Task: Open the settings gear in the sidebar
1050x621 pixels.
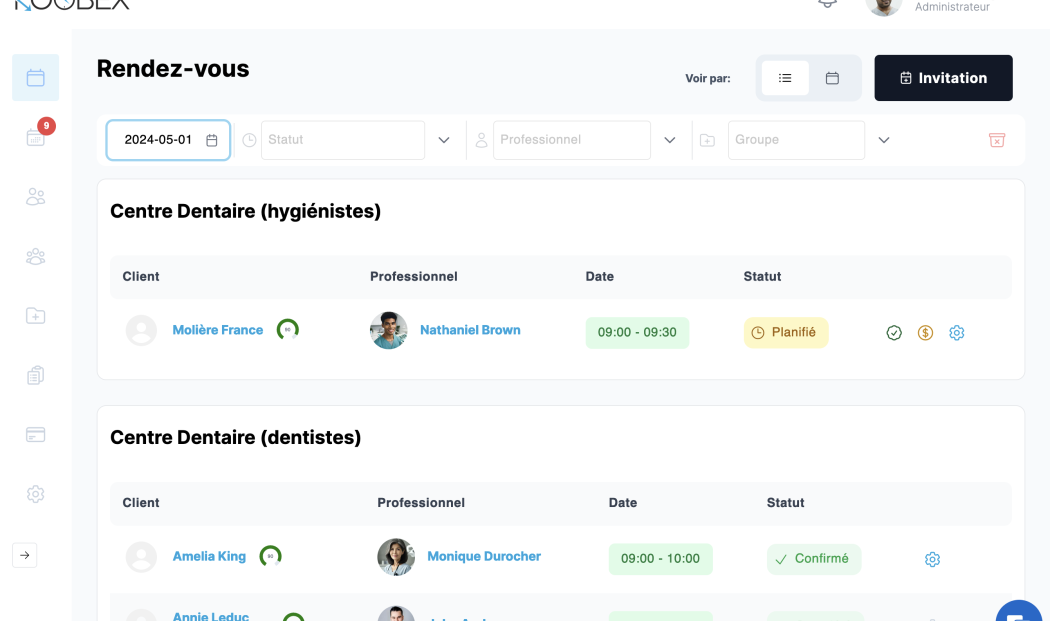Action: (x=35, y=494)
